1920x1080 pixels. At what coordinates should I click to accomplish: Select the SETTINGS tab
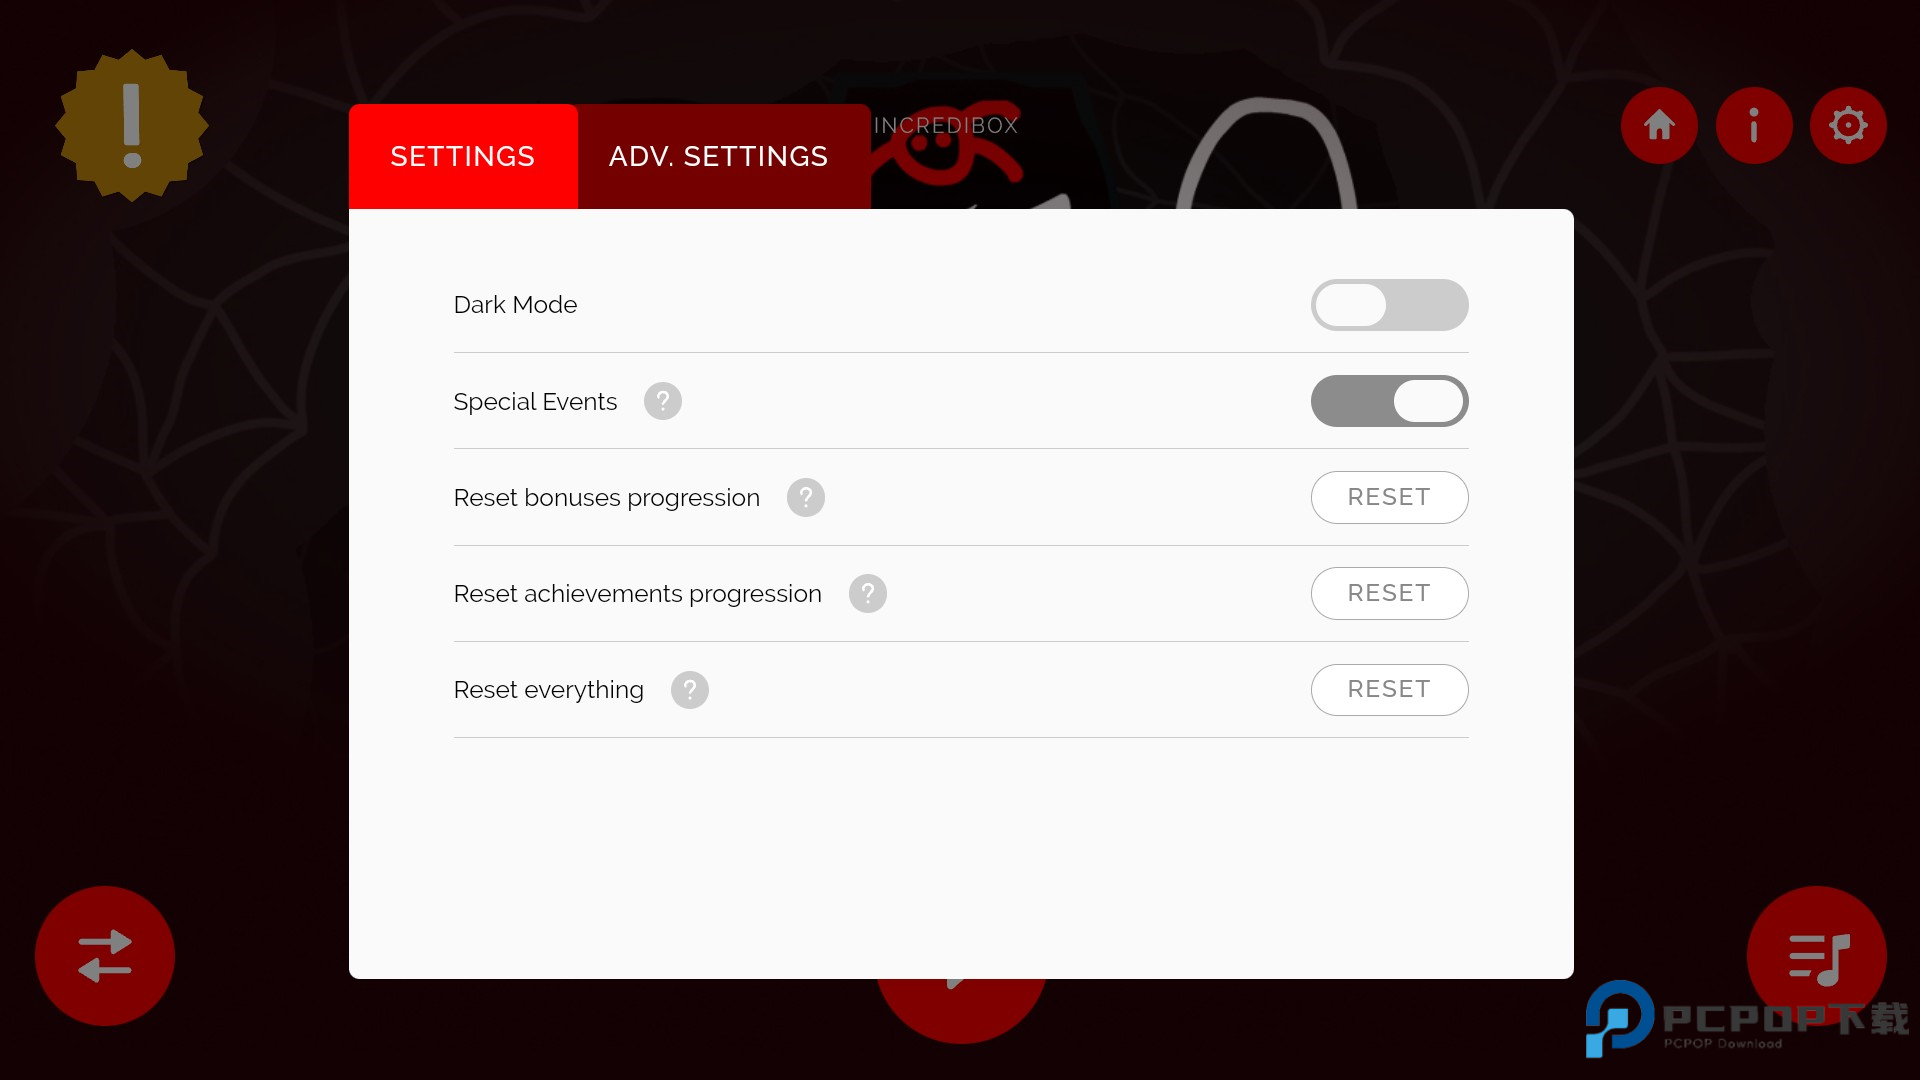pyautogui.click(x=463, y=157)
